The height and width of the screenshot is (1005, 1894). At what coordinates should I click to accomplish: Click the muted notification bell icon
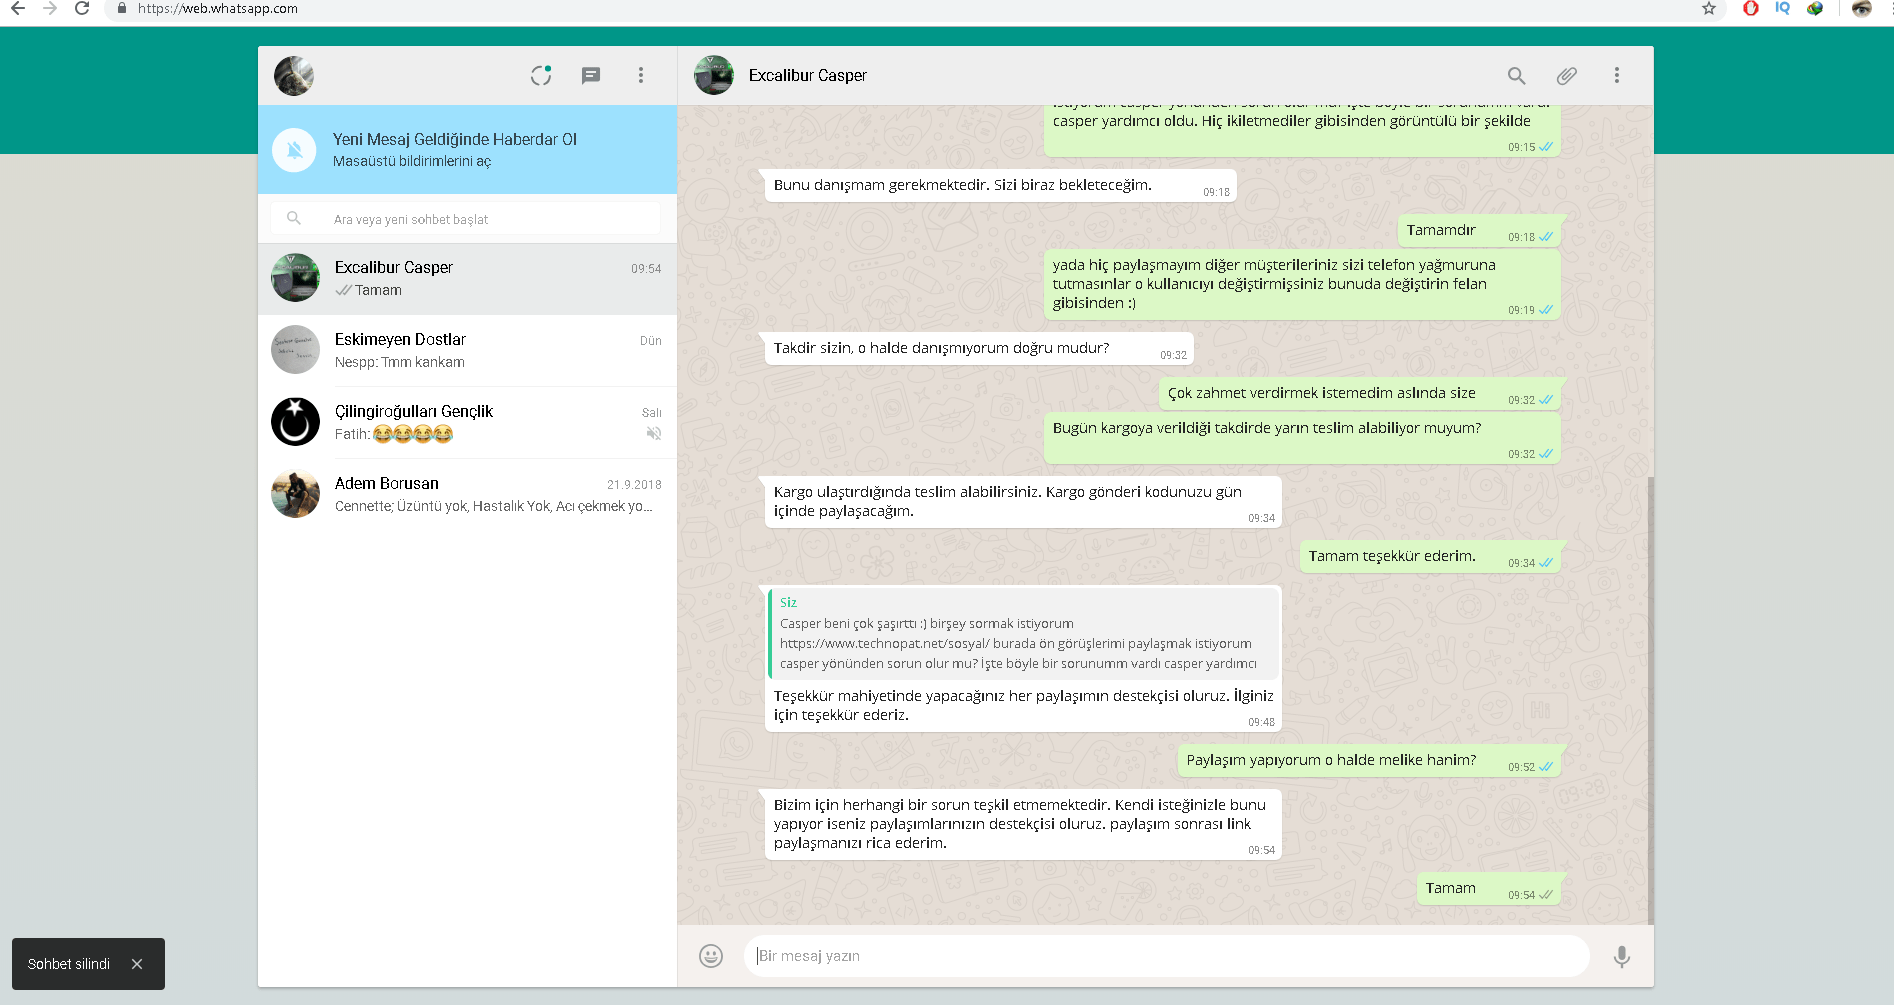pos(295,150)
